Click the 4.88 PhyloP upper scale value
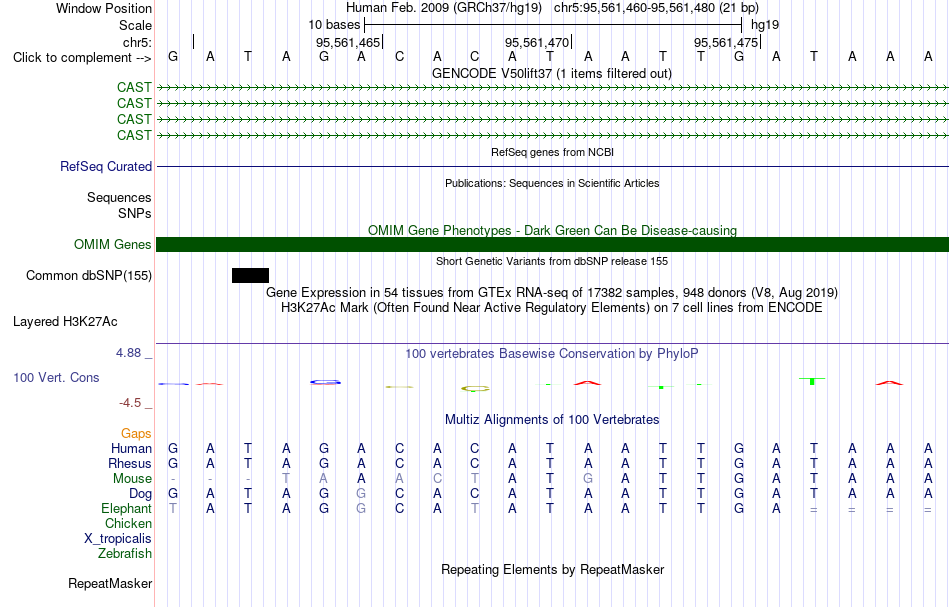The image size is (950, 607). click(x=129, y=353)
